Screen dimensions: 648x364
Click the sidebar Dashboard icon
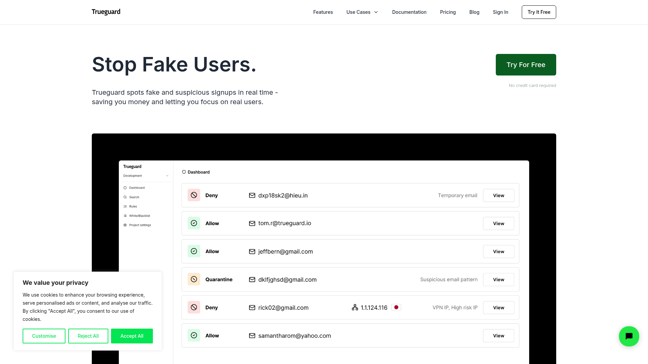tap(125, 188)
